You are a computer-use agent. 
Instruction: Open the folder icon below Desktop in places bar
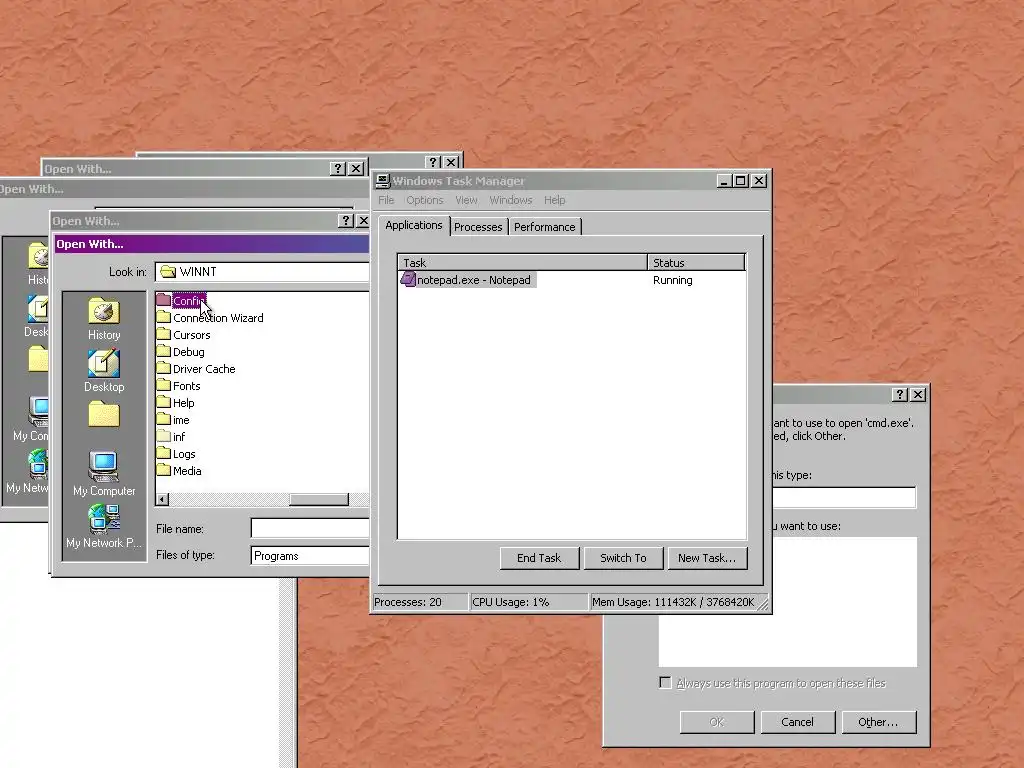104,415
